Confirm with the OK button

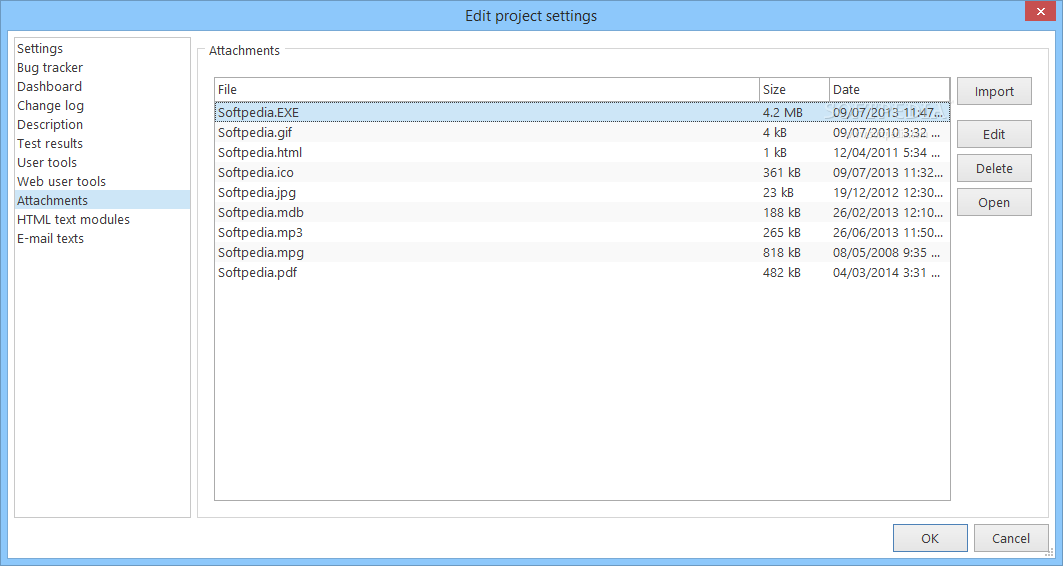tap(930, 538)
